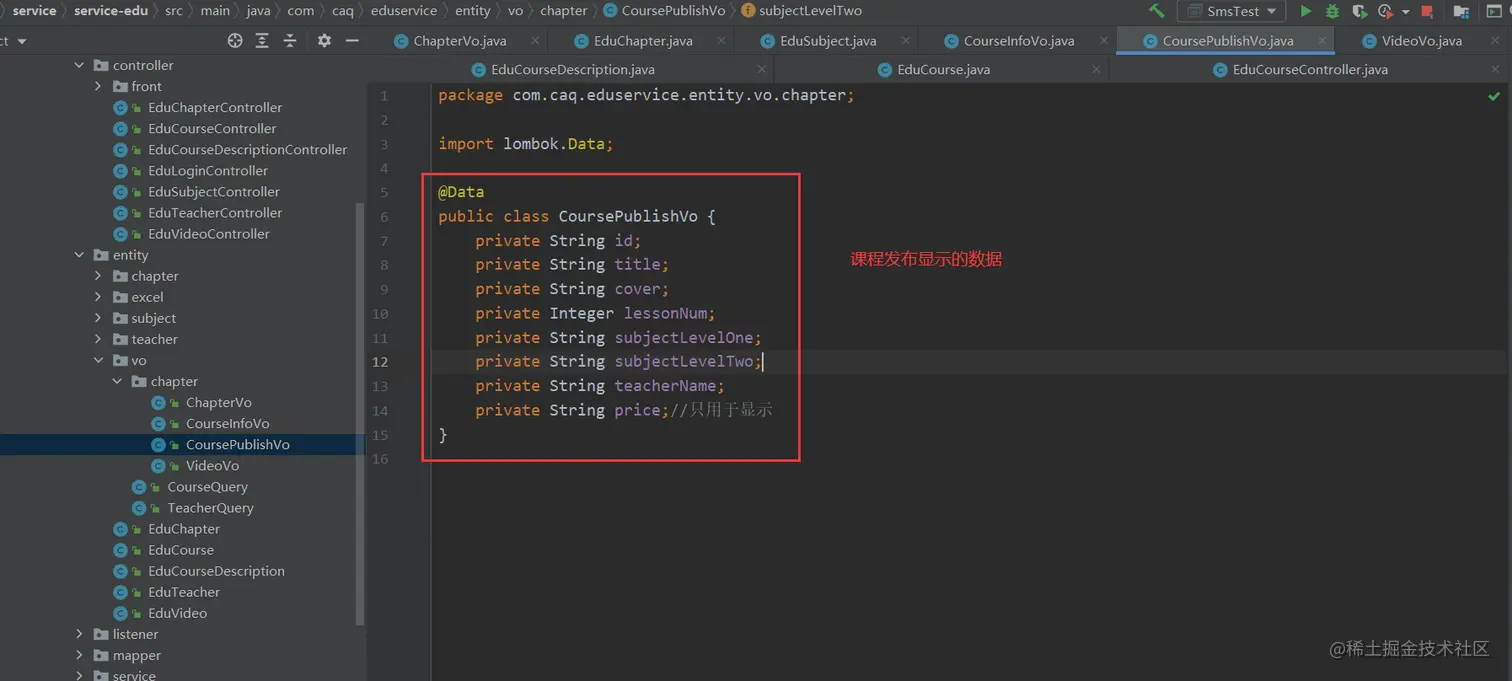Click CoursePublishVo in the breadcrumb
Viewport: 1512px width, 681px height.
coord(673,11)
